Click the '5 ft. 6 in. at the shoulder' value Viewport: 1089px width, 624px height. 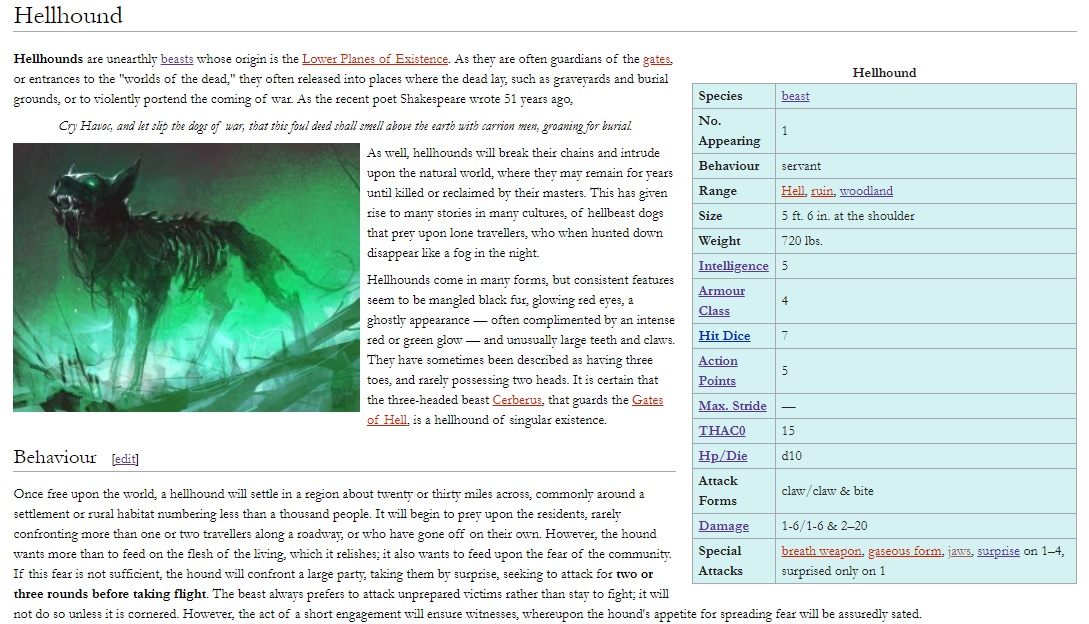click(848, 216)
